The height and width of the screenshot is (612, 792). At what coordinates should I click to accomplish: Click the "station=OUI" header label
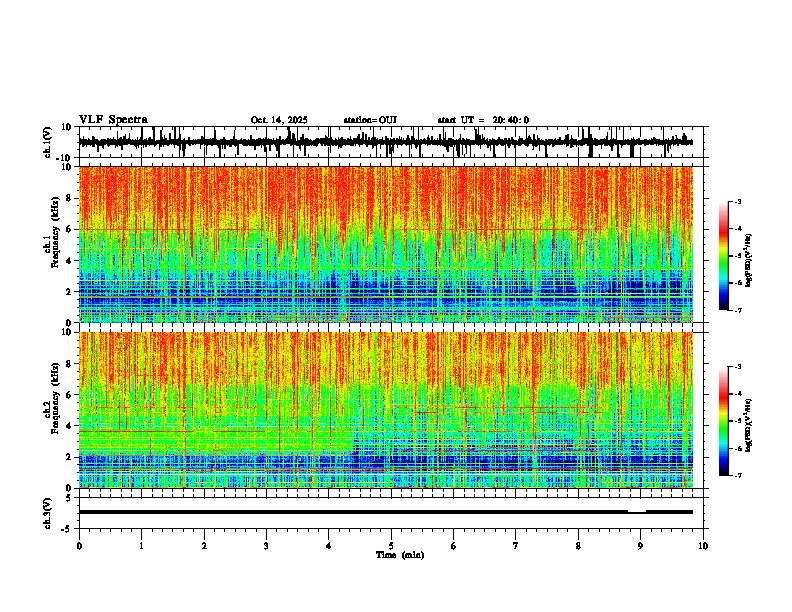coord(370,120)
